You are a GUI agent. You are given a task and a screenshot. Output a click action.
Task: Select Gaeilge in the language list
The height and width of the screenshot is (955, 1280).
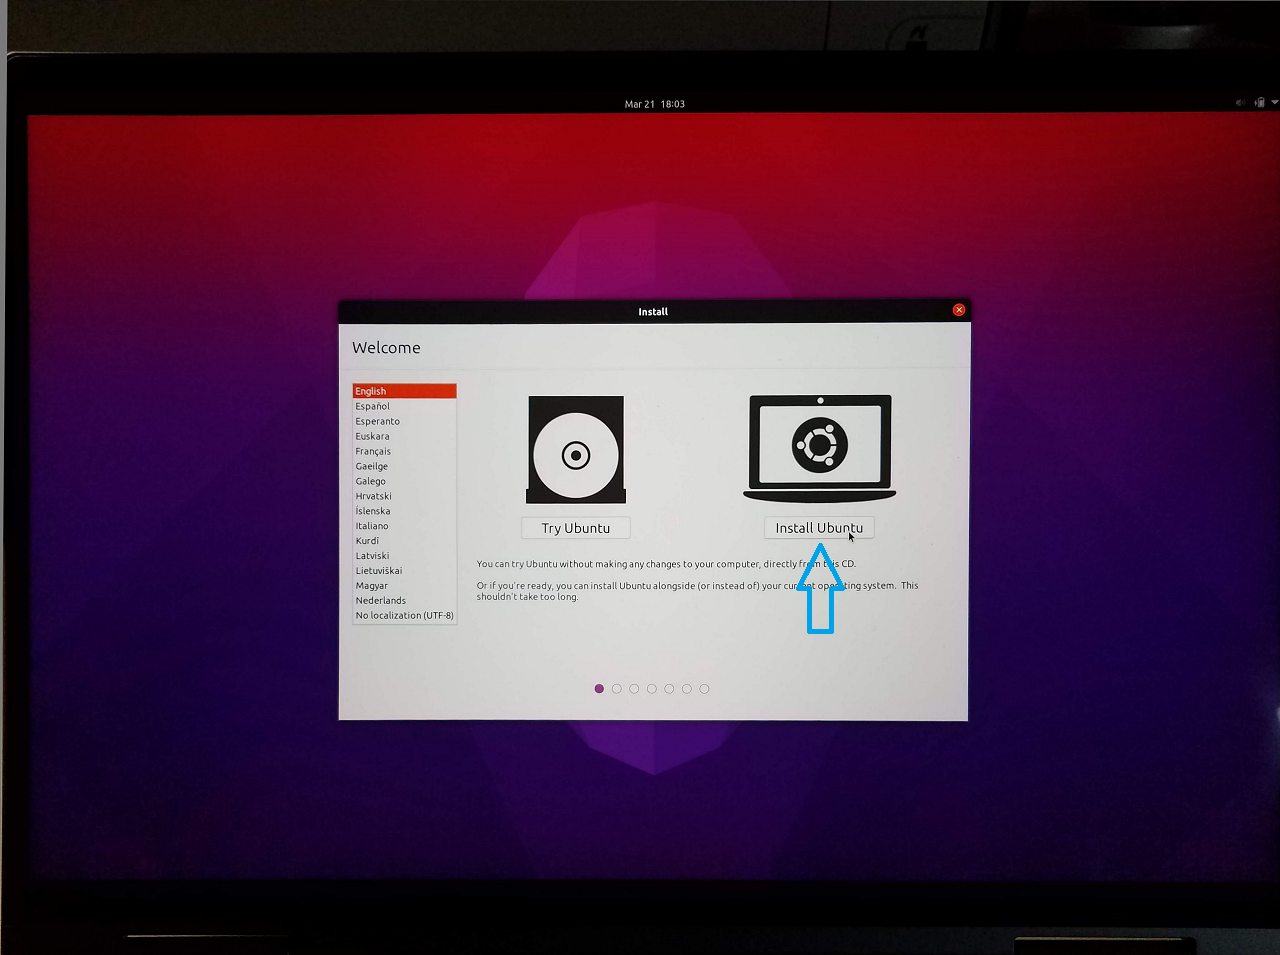(404, 466)
